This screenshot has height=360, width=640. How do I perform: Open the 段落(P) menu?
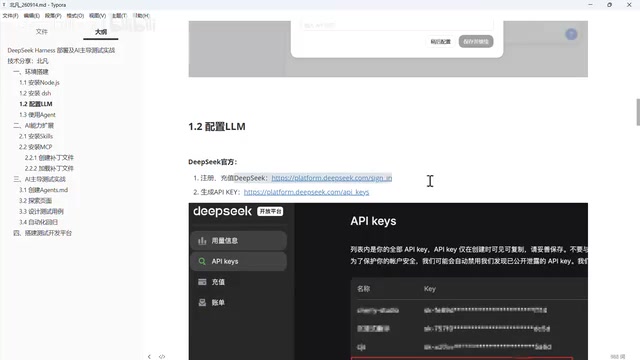tap(53, 16)
